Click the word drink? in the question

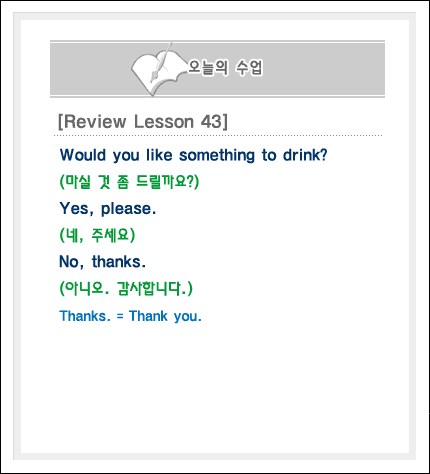(x=305, y=155)
